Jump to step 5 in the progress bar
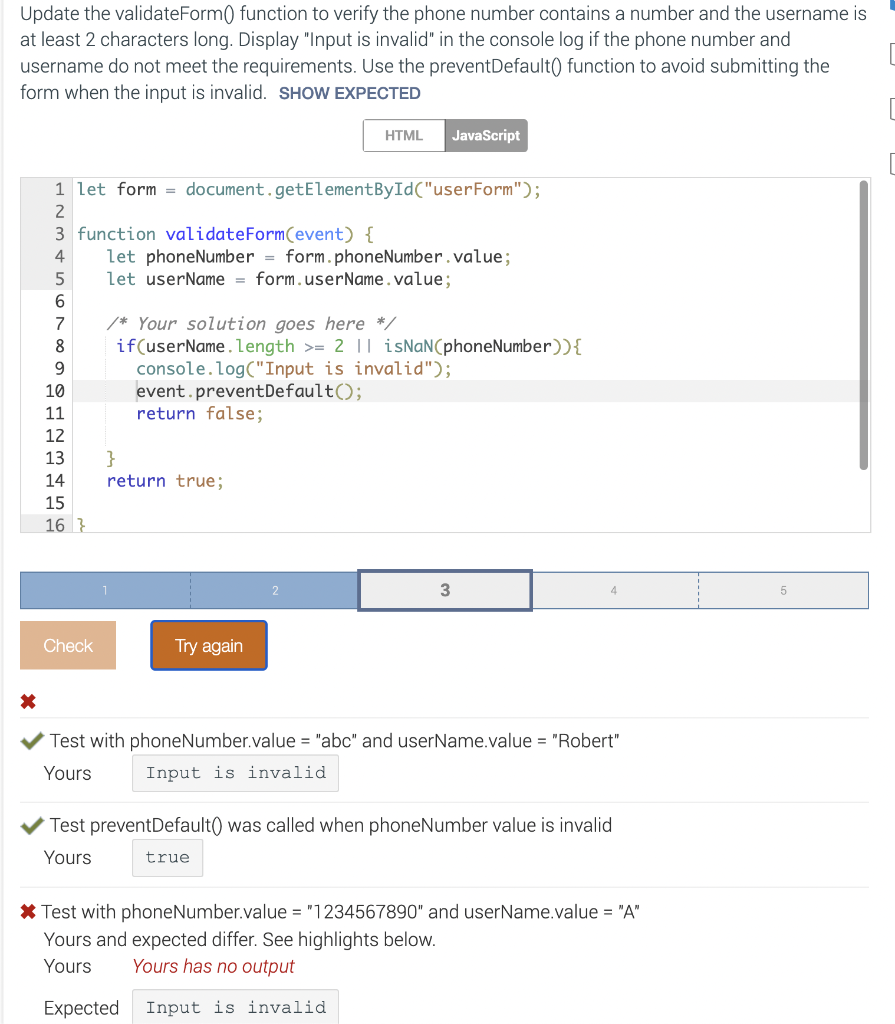Image resolution: width=895 pixels, height=1024 pixels. 785,590
